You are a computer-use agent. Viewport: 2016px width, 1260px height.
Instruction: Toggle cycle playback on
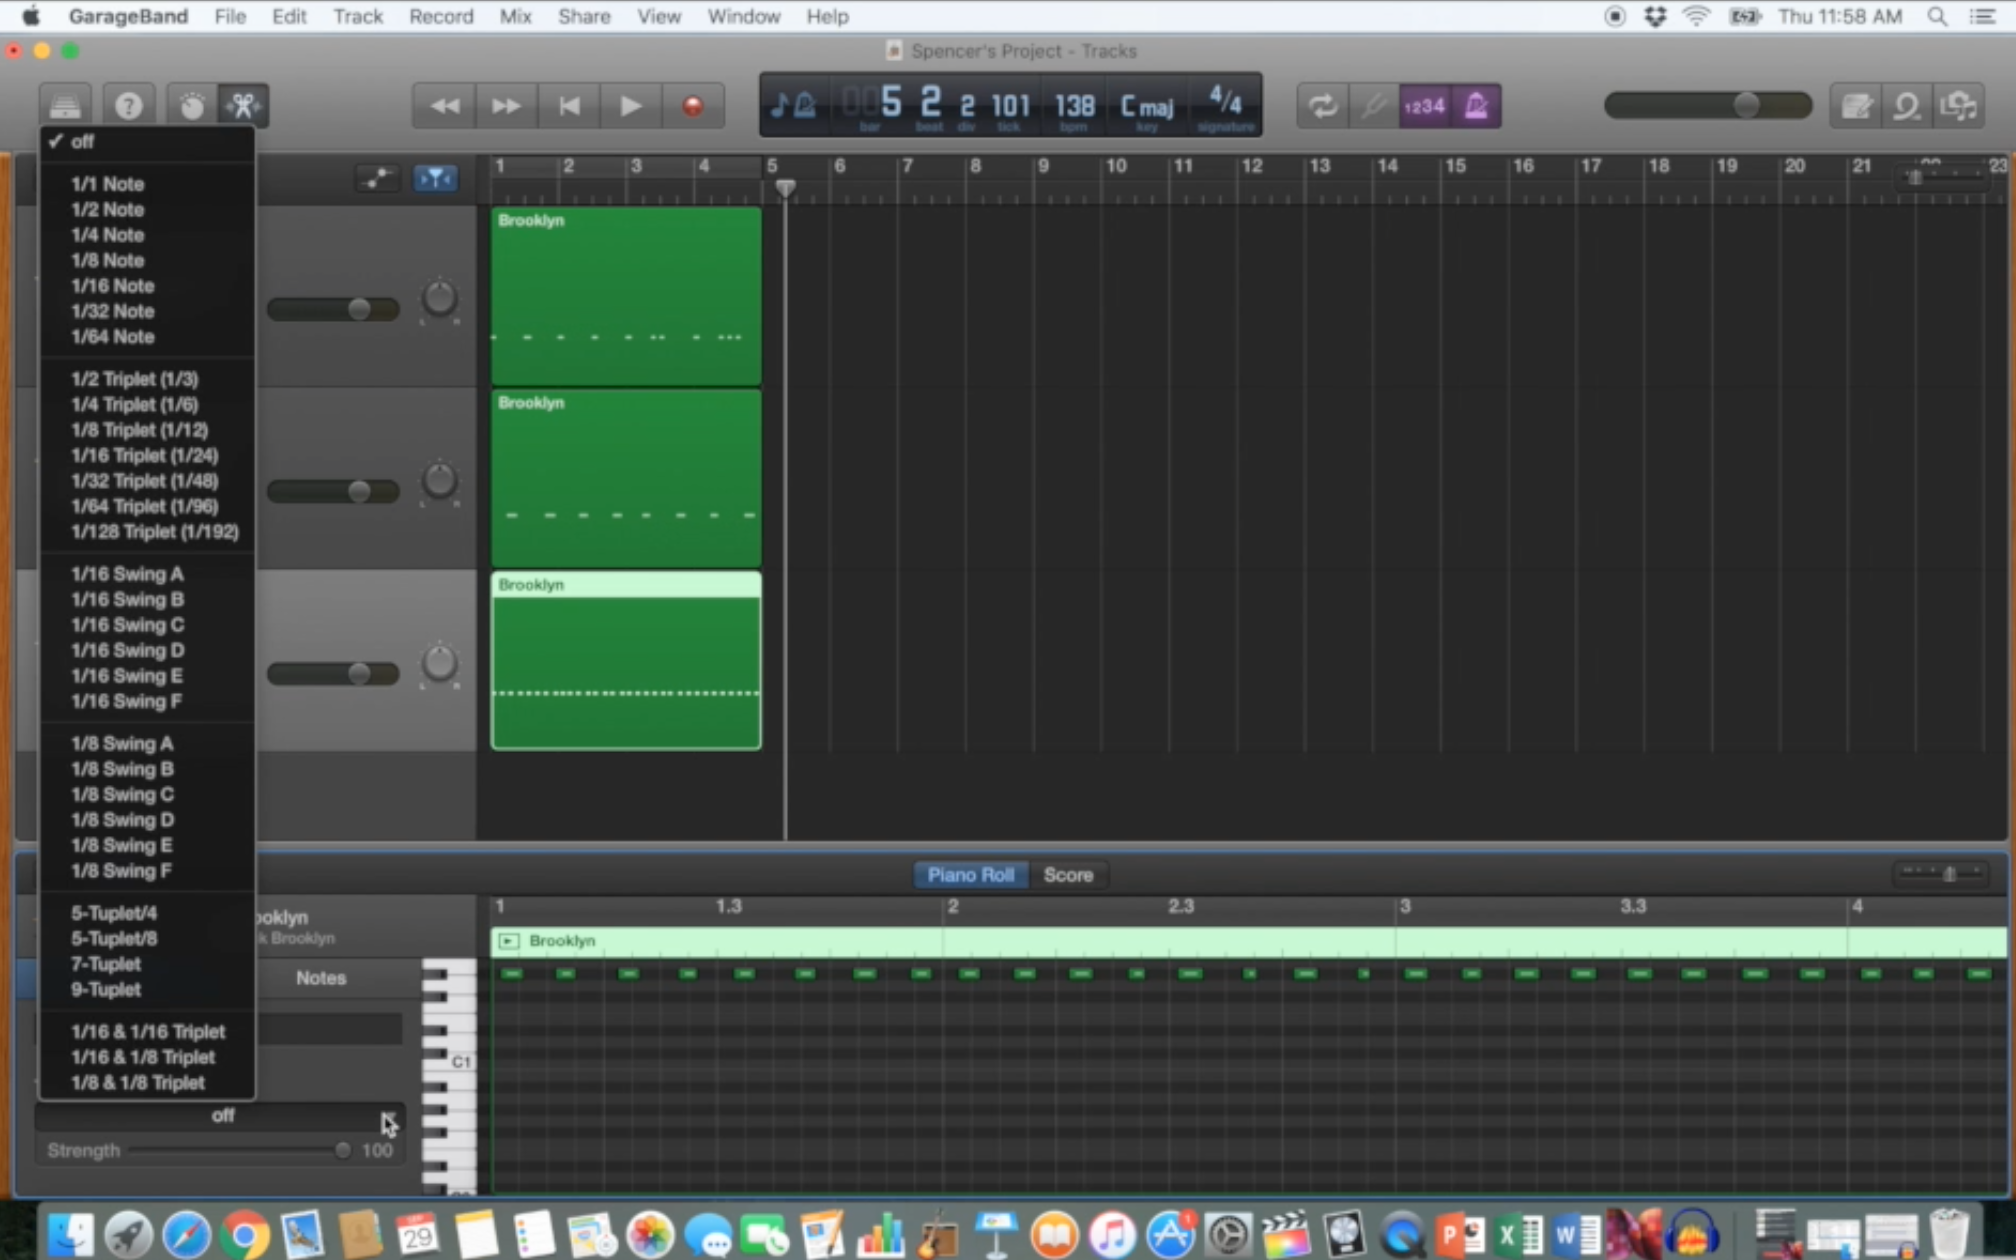pos(1322,105)
